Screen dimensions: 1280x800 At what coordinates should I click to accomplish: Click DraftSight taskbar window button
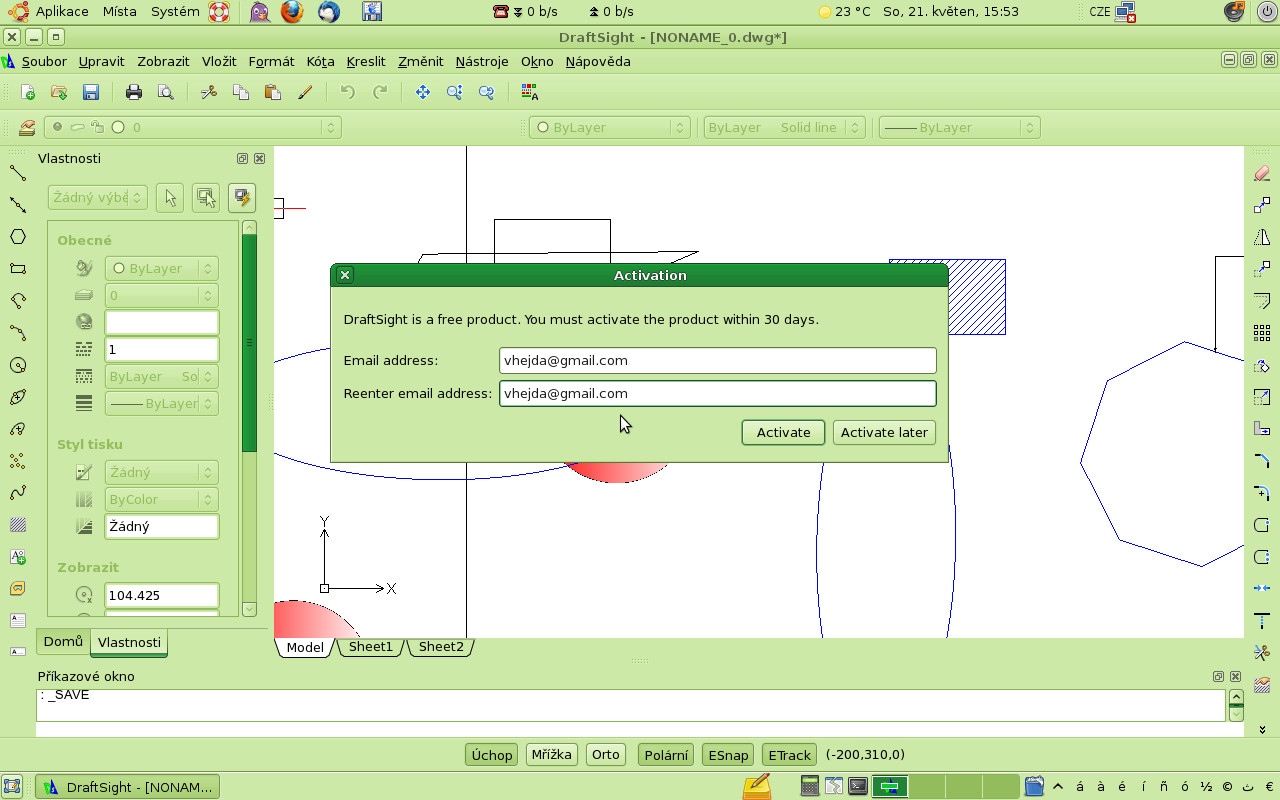pyautogui.click(x=127, y=787)
